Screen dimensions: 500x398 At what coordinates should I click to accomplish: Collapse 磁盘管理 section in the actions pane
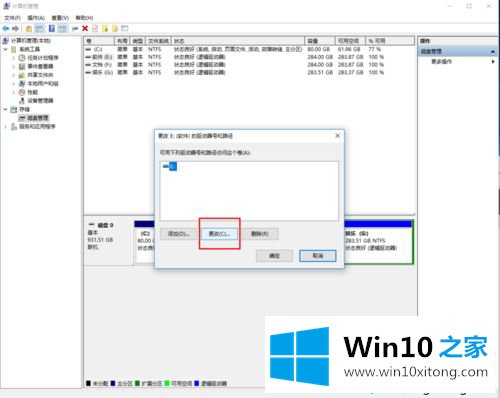coord(493,52)
